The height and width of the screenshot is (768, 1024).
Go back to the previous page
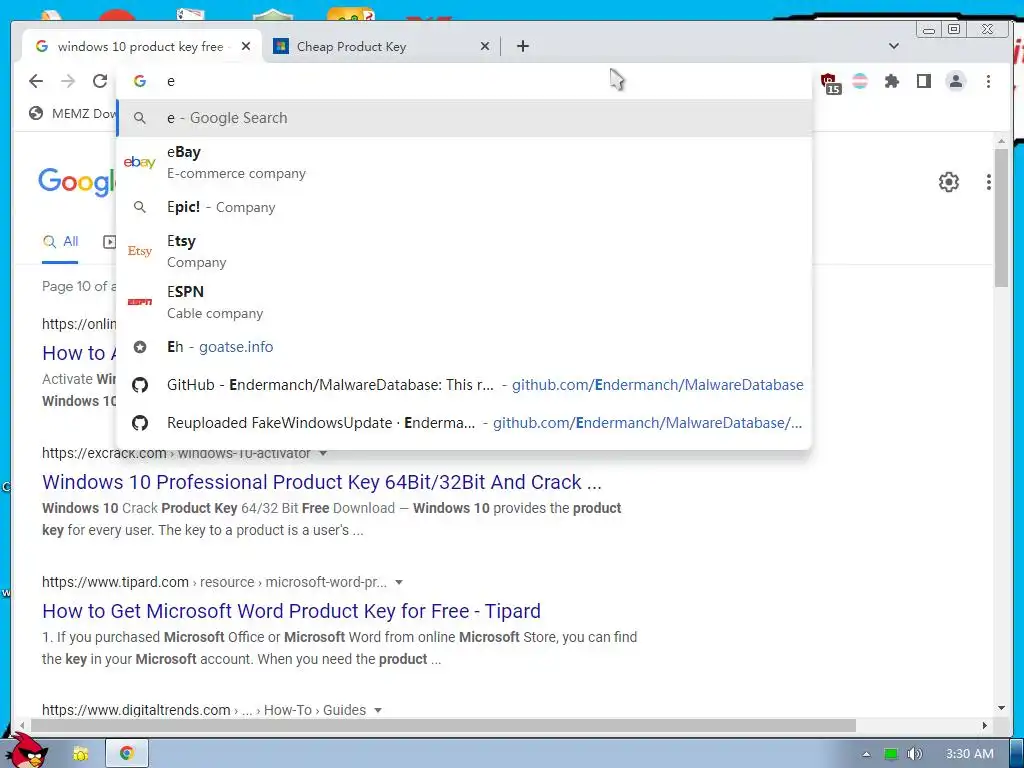click(x=36, y=81)
